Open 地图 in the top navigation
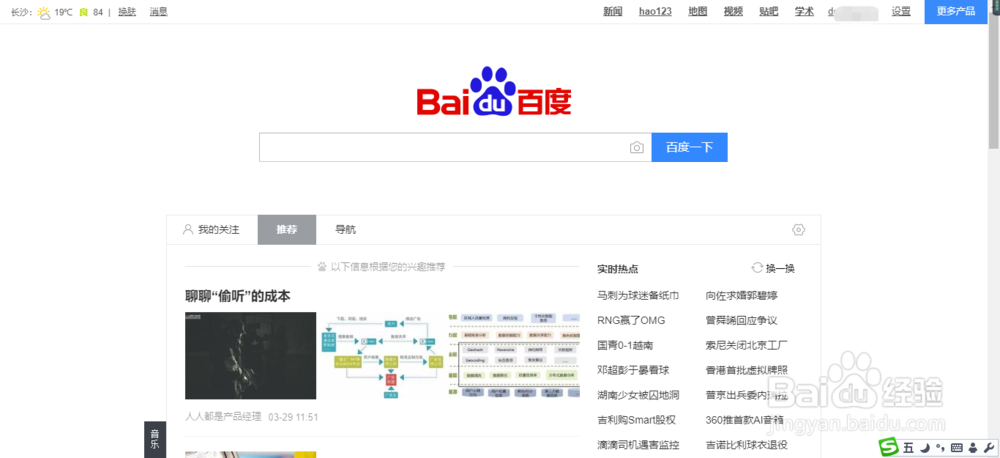This screenshot has width=1000, height=458. point(698,11)
